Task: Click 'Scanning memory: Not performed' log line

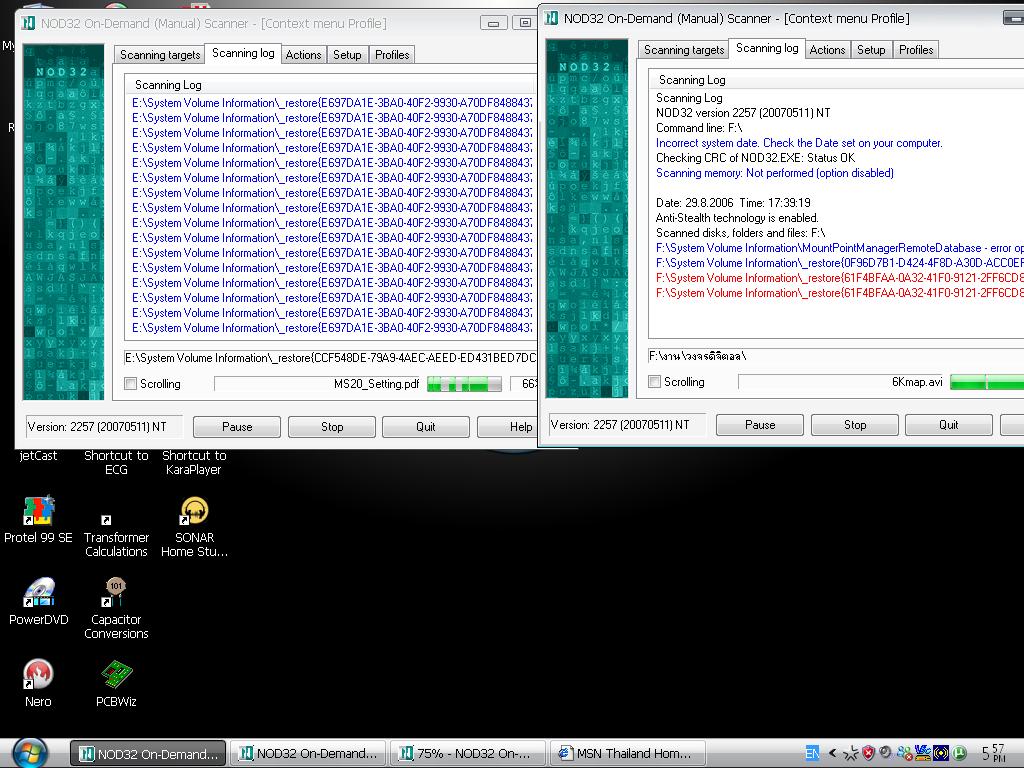Action: tap(775, 173)
